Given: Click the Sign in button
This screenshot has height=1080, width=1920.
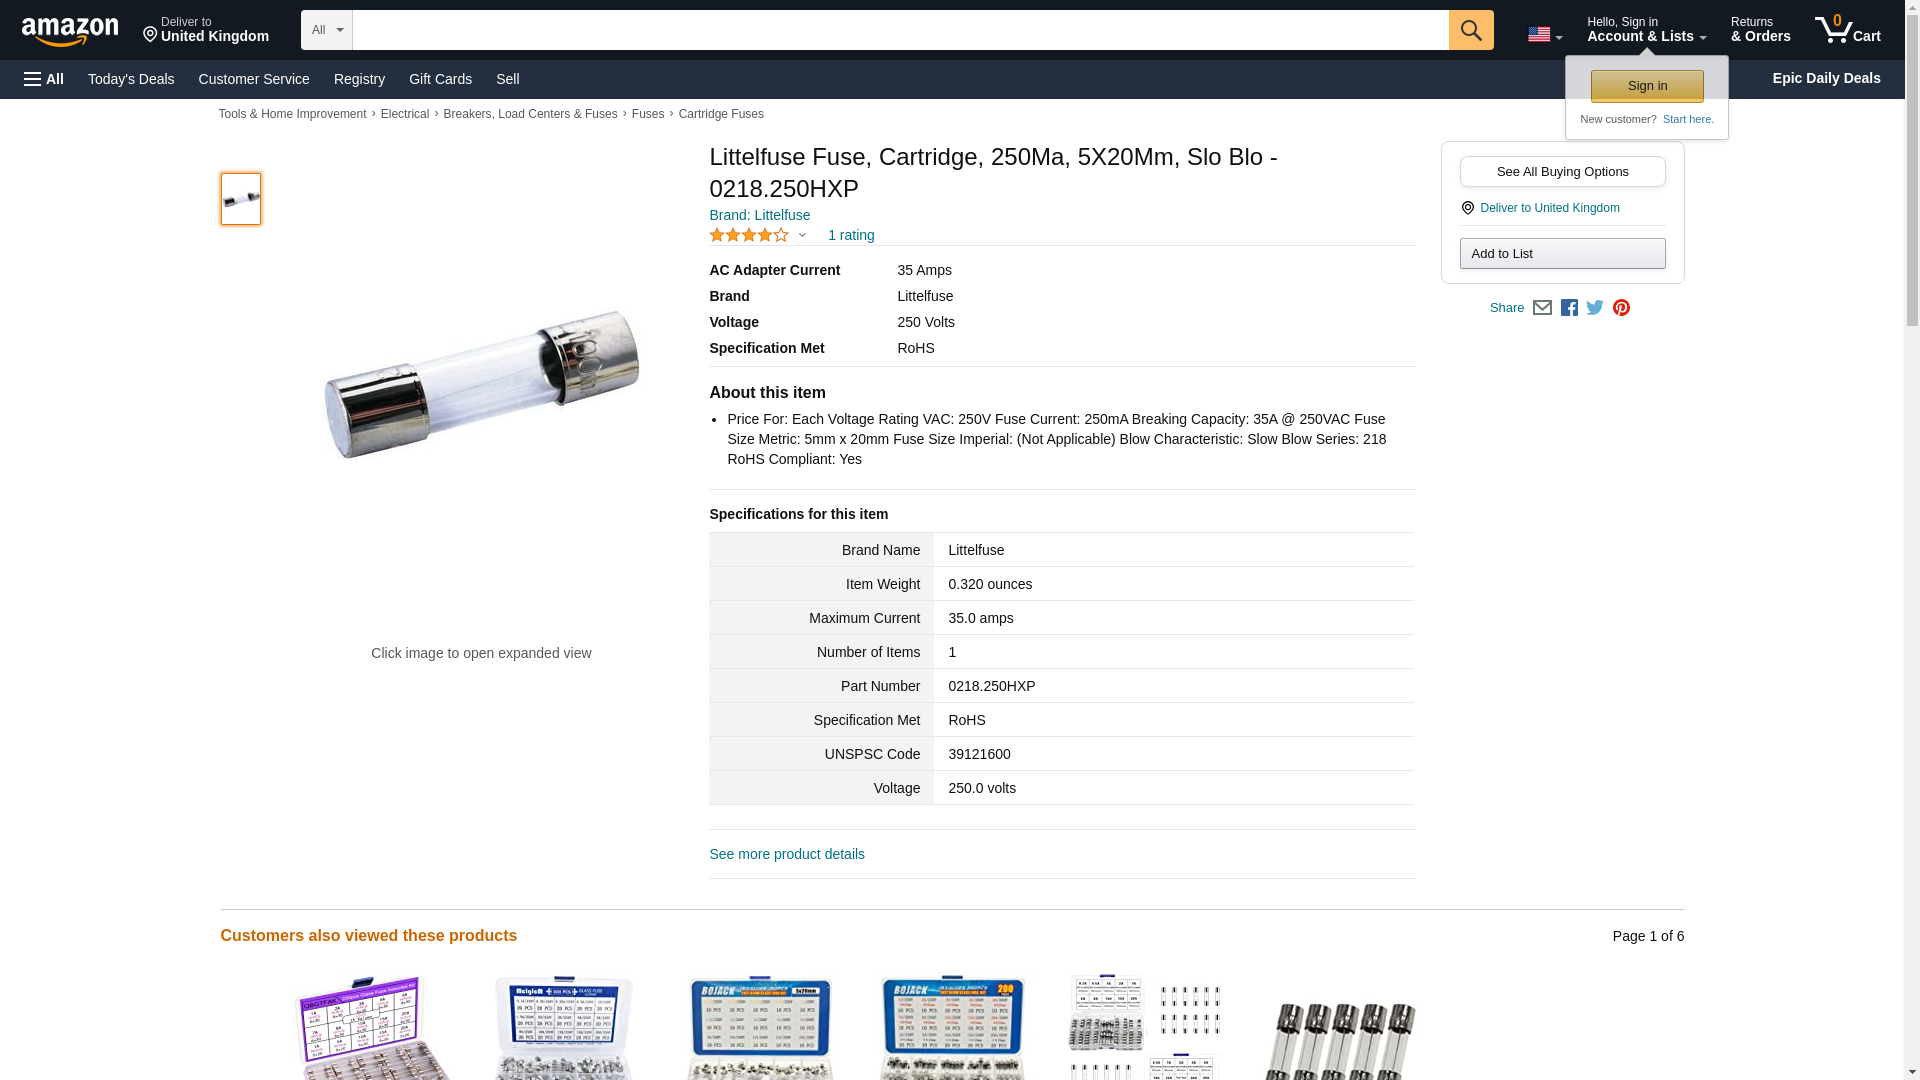Looking at the screenshot, I should tap(1647, 86).
